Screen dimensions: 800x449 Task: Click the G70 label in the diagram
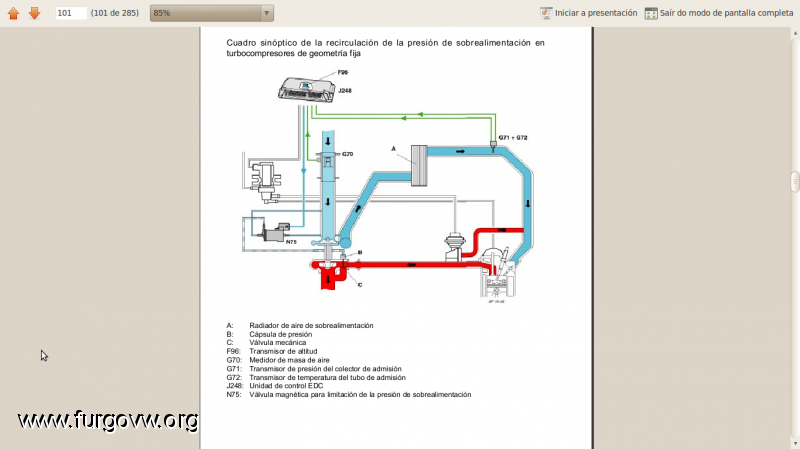[347, 154]
